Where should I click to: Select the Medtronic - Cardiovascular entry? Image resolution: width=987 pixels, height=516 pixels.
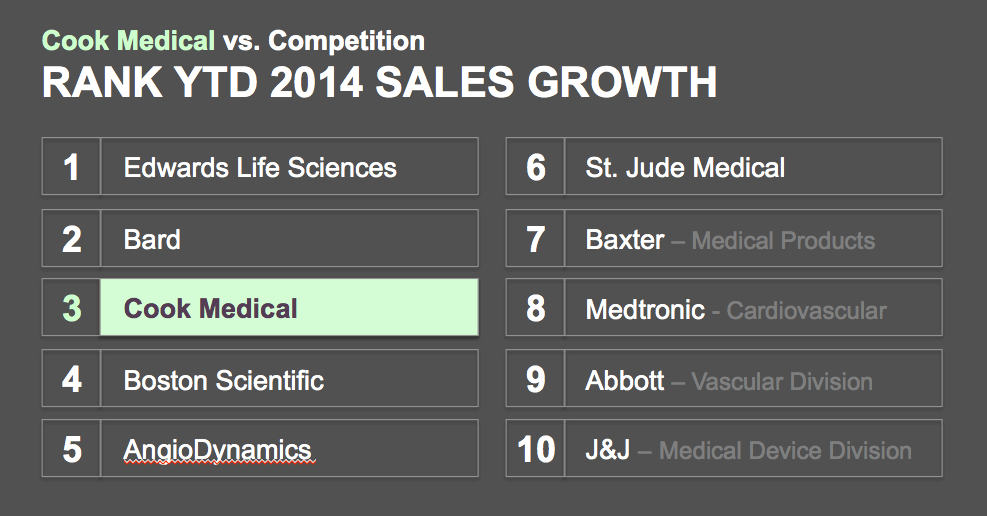[753, 308]
